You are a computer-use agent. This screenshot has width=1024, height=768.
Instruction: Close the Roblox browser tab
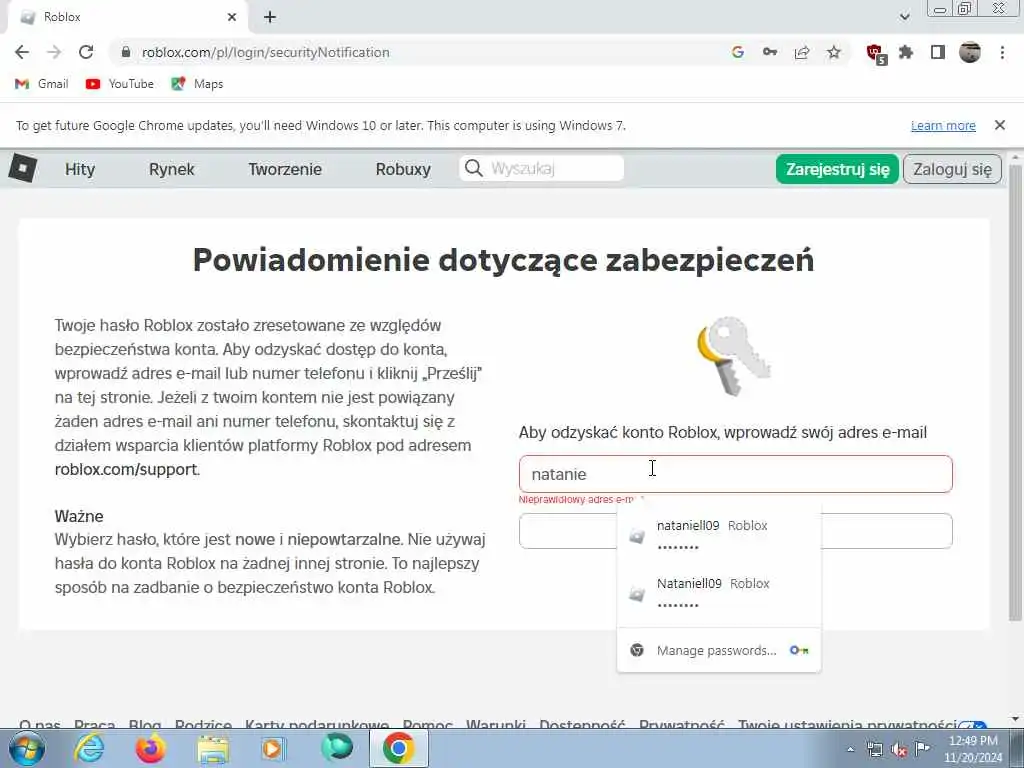[232, 17]
